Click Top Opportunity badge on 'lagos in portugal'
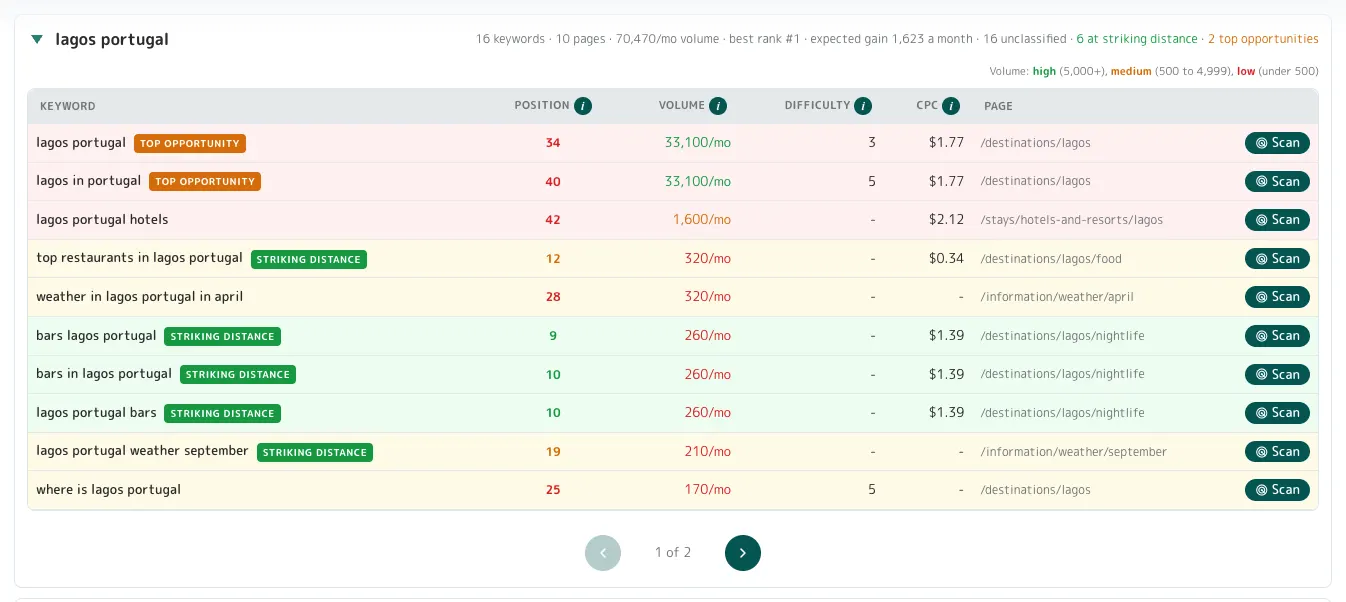The width and height of the screenshot is (1346, 602). click(205, 181)
